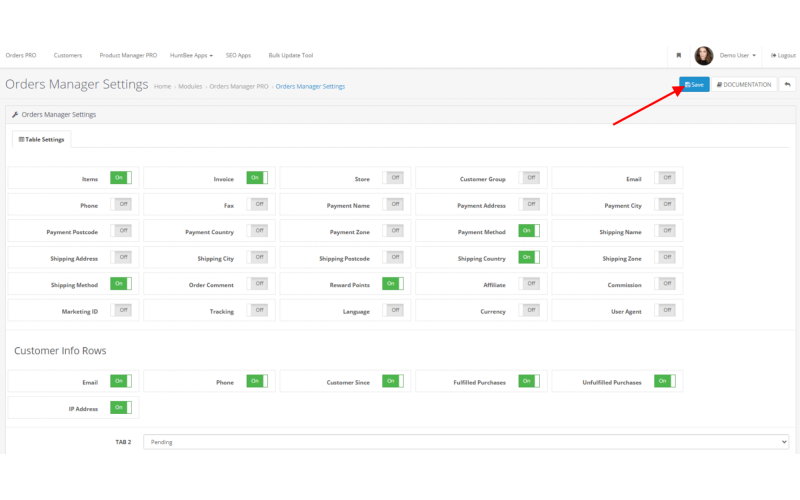Follow the Modules breadcrumb link
This screenshot has width=800, height=500.
[190, 86]
